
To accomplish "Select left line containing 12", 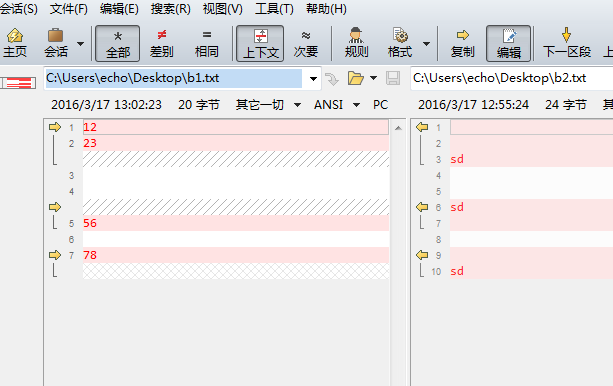I will [x=236, y=127].
